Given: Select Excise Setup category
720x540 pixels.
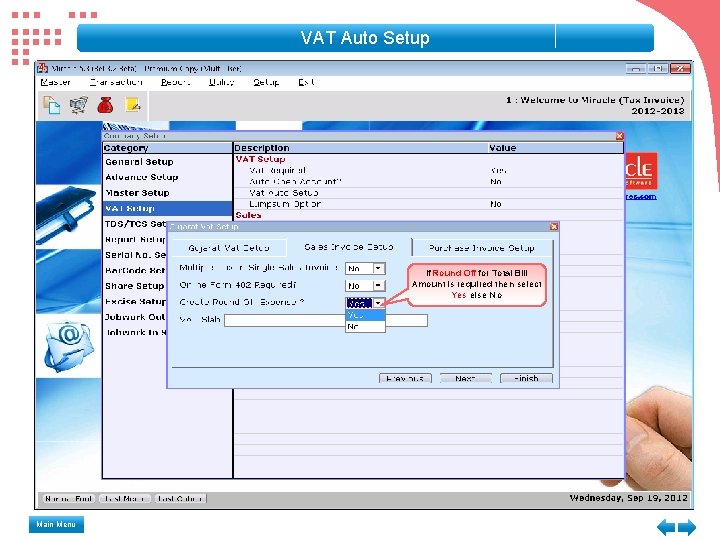Looking at the screenshot, I should click(x=135, y=301).
